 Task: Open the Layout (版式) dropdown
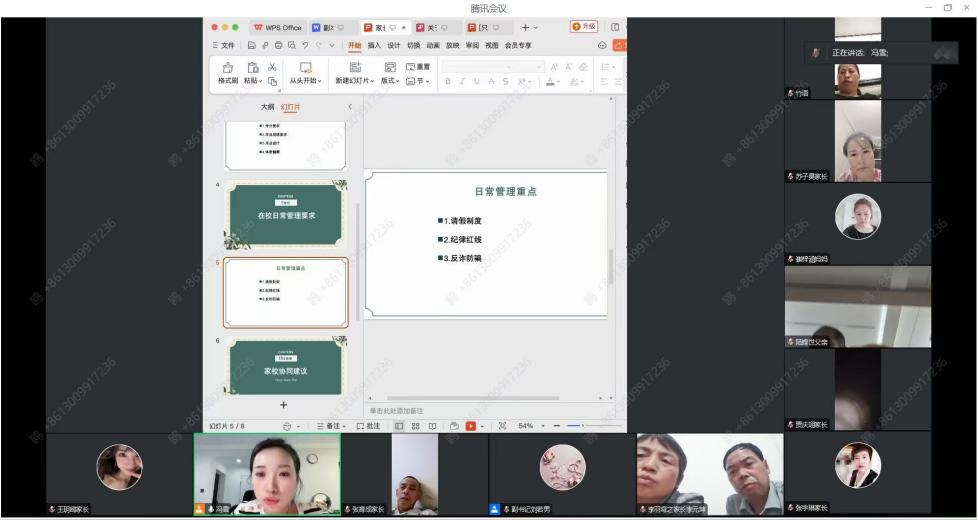tap(391, 81)
